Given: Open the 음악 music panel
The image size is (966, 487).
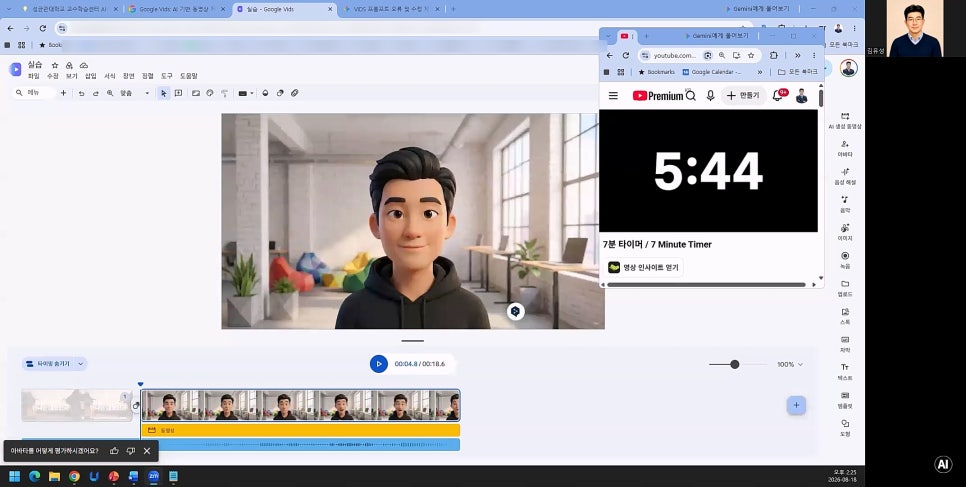Looking at the screenshot, I should [x=845, y=204].
